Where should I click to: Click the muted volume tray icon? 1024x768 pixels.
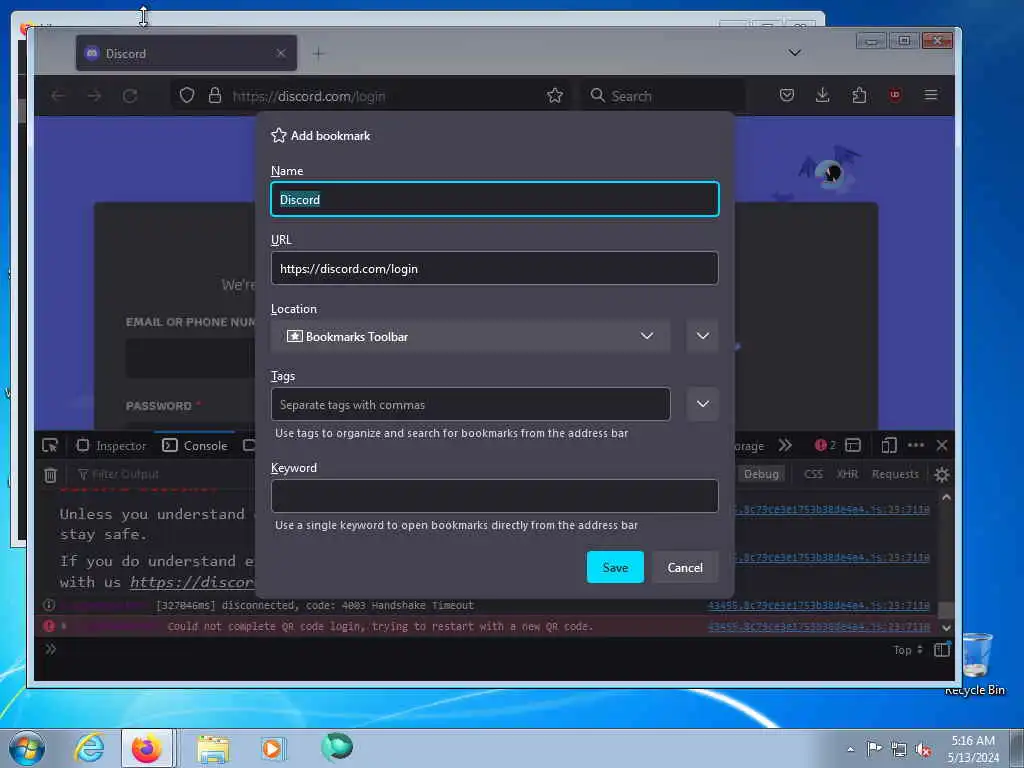[x=923, y=750]
